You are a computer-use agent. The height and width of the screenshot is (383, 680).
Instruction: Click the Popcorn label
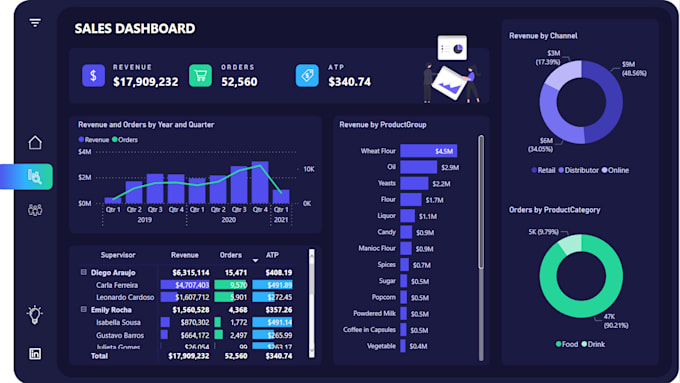pyautogui.click(x=384, y=297)
